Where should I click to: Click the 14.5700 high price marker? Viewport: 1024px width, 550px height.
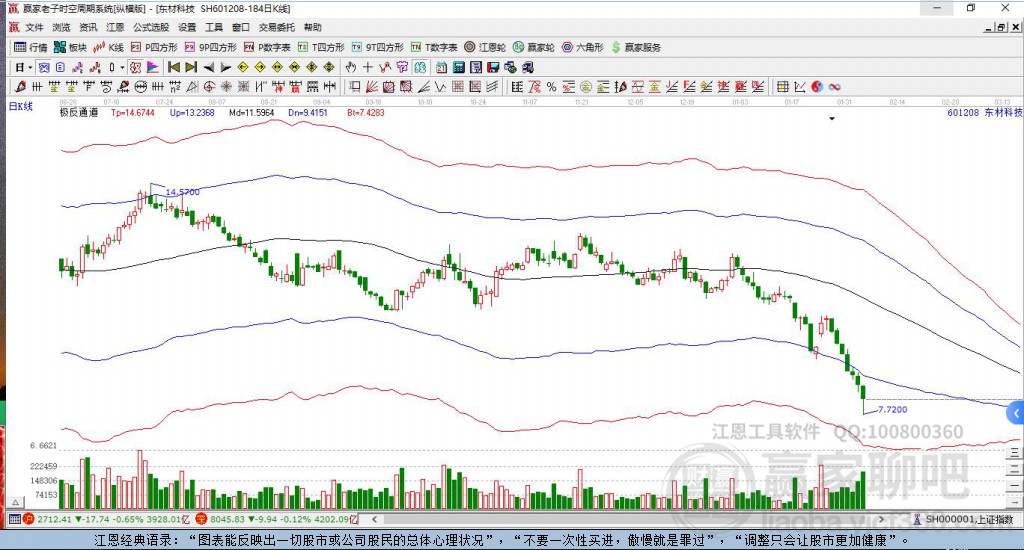click(182, 192)
